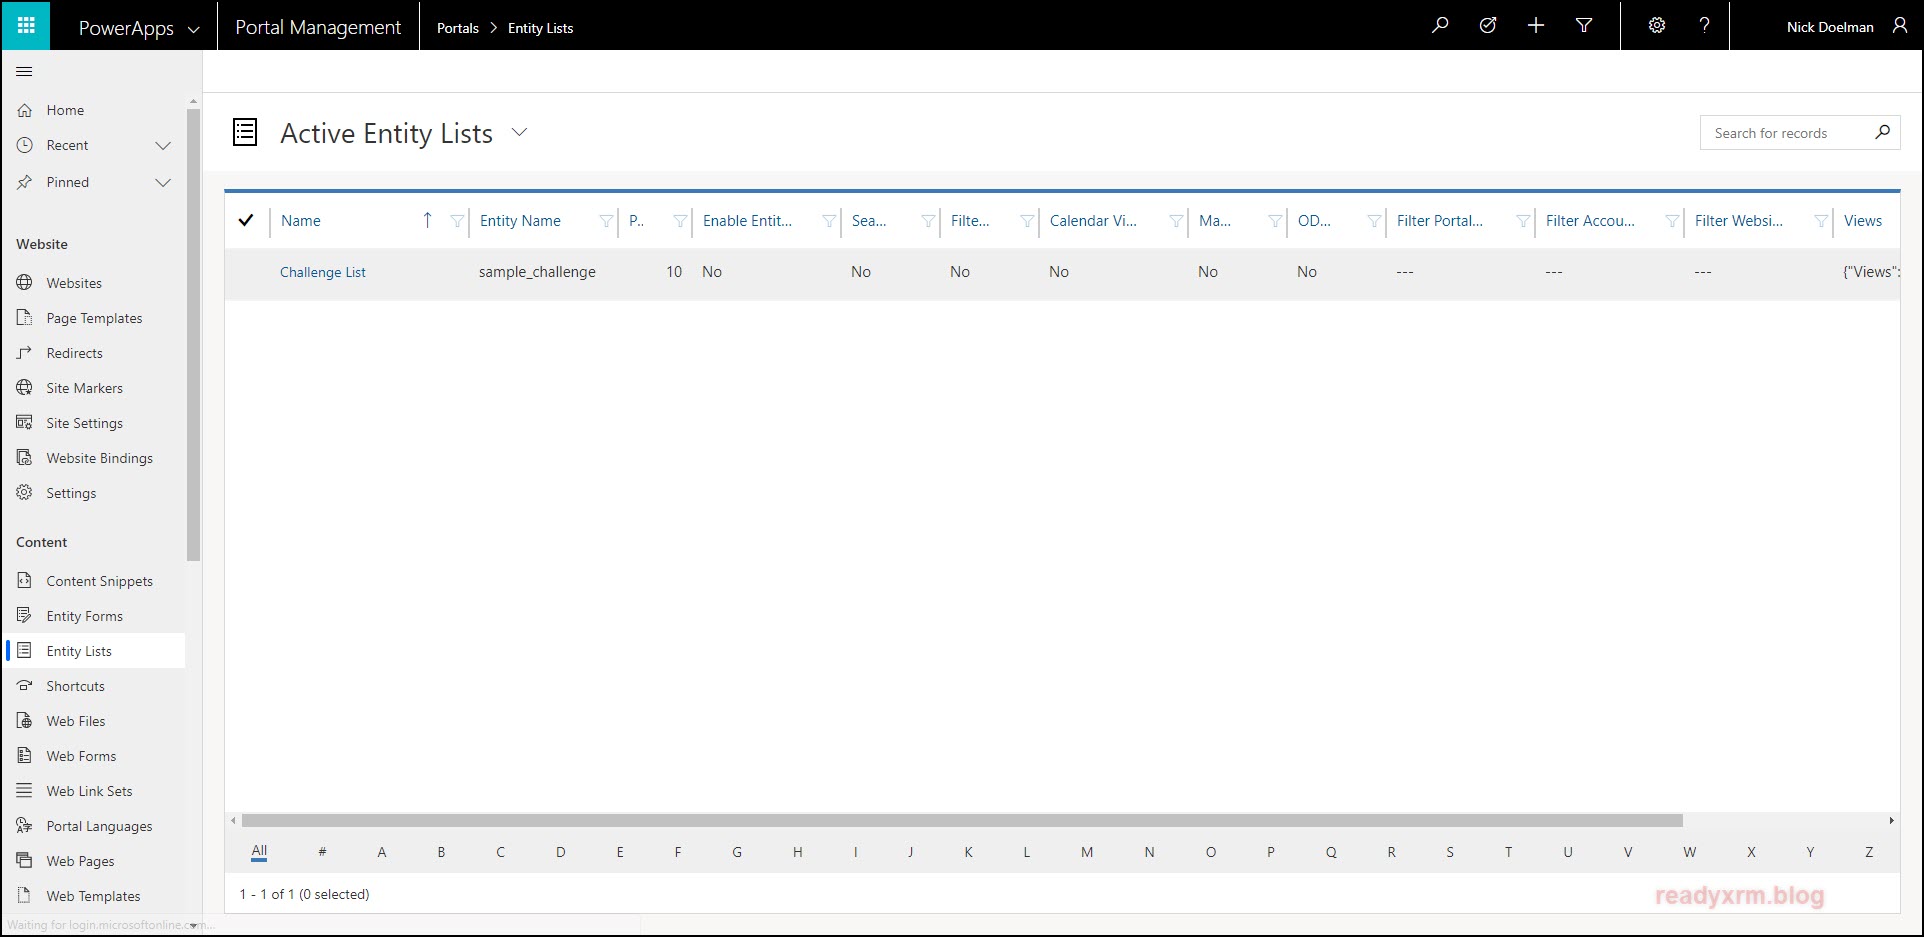
Task: Click the plus icon to create new record
Action: pos(1536,26)
